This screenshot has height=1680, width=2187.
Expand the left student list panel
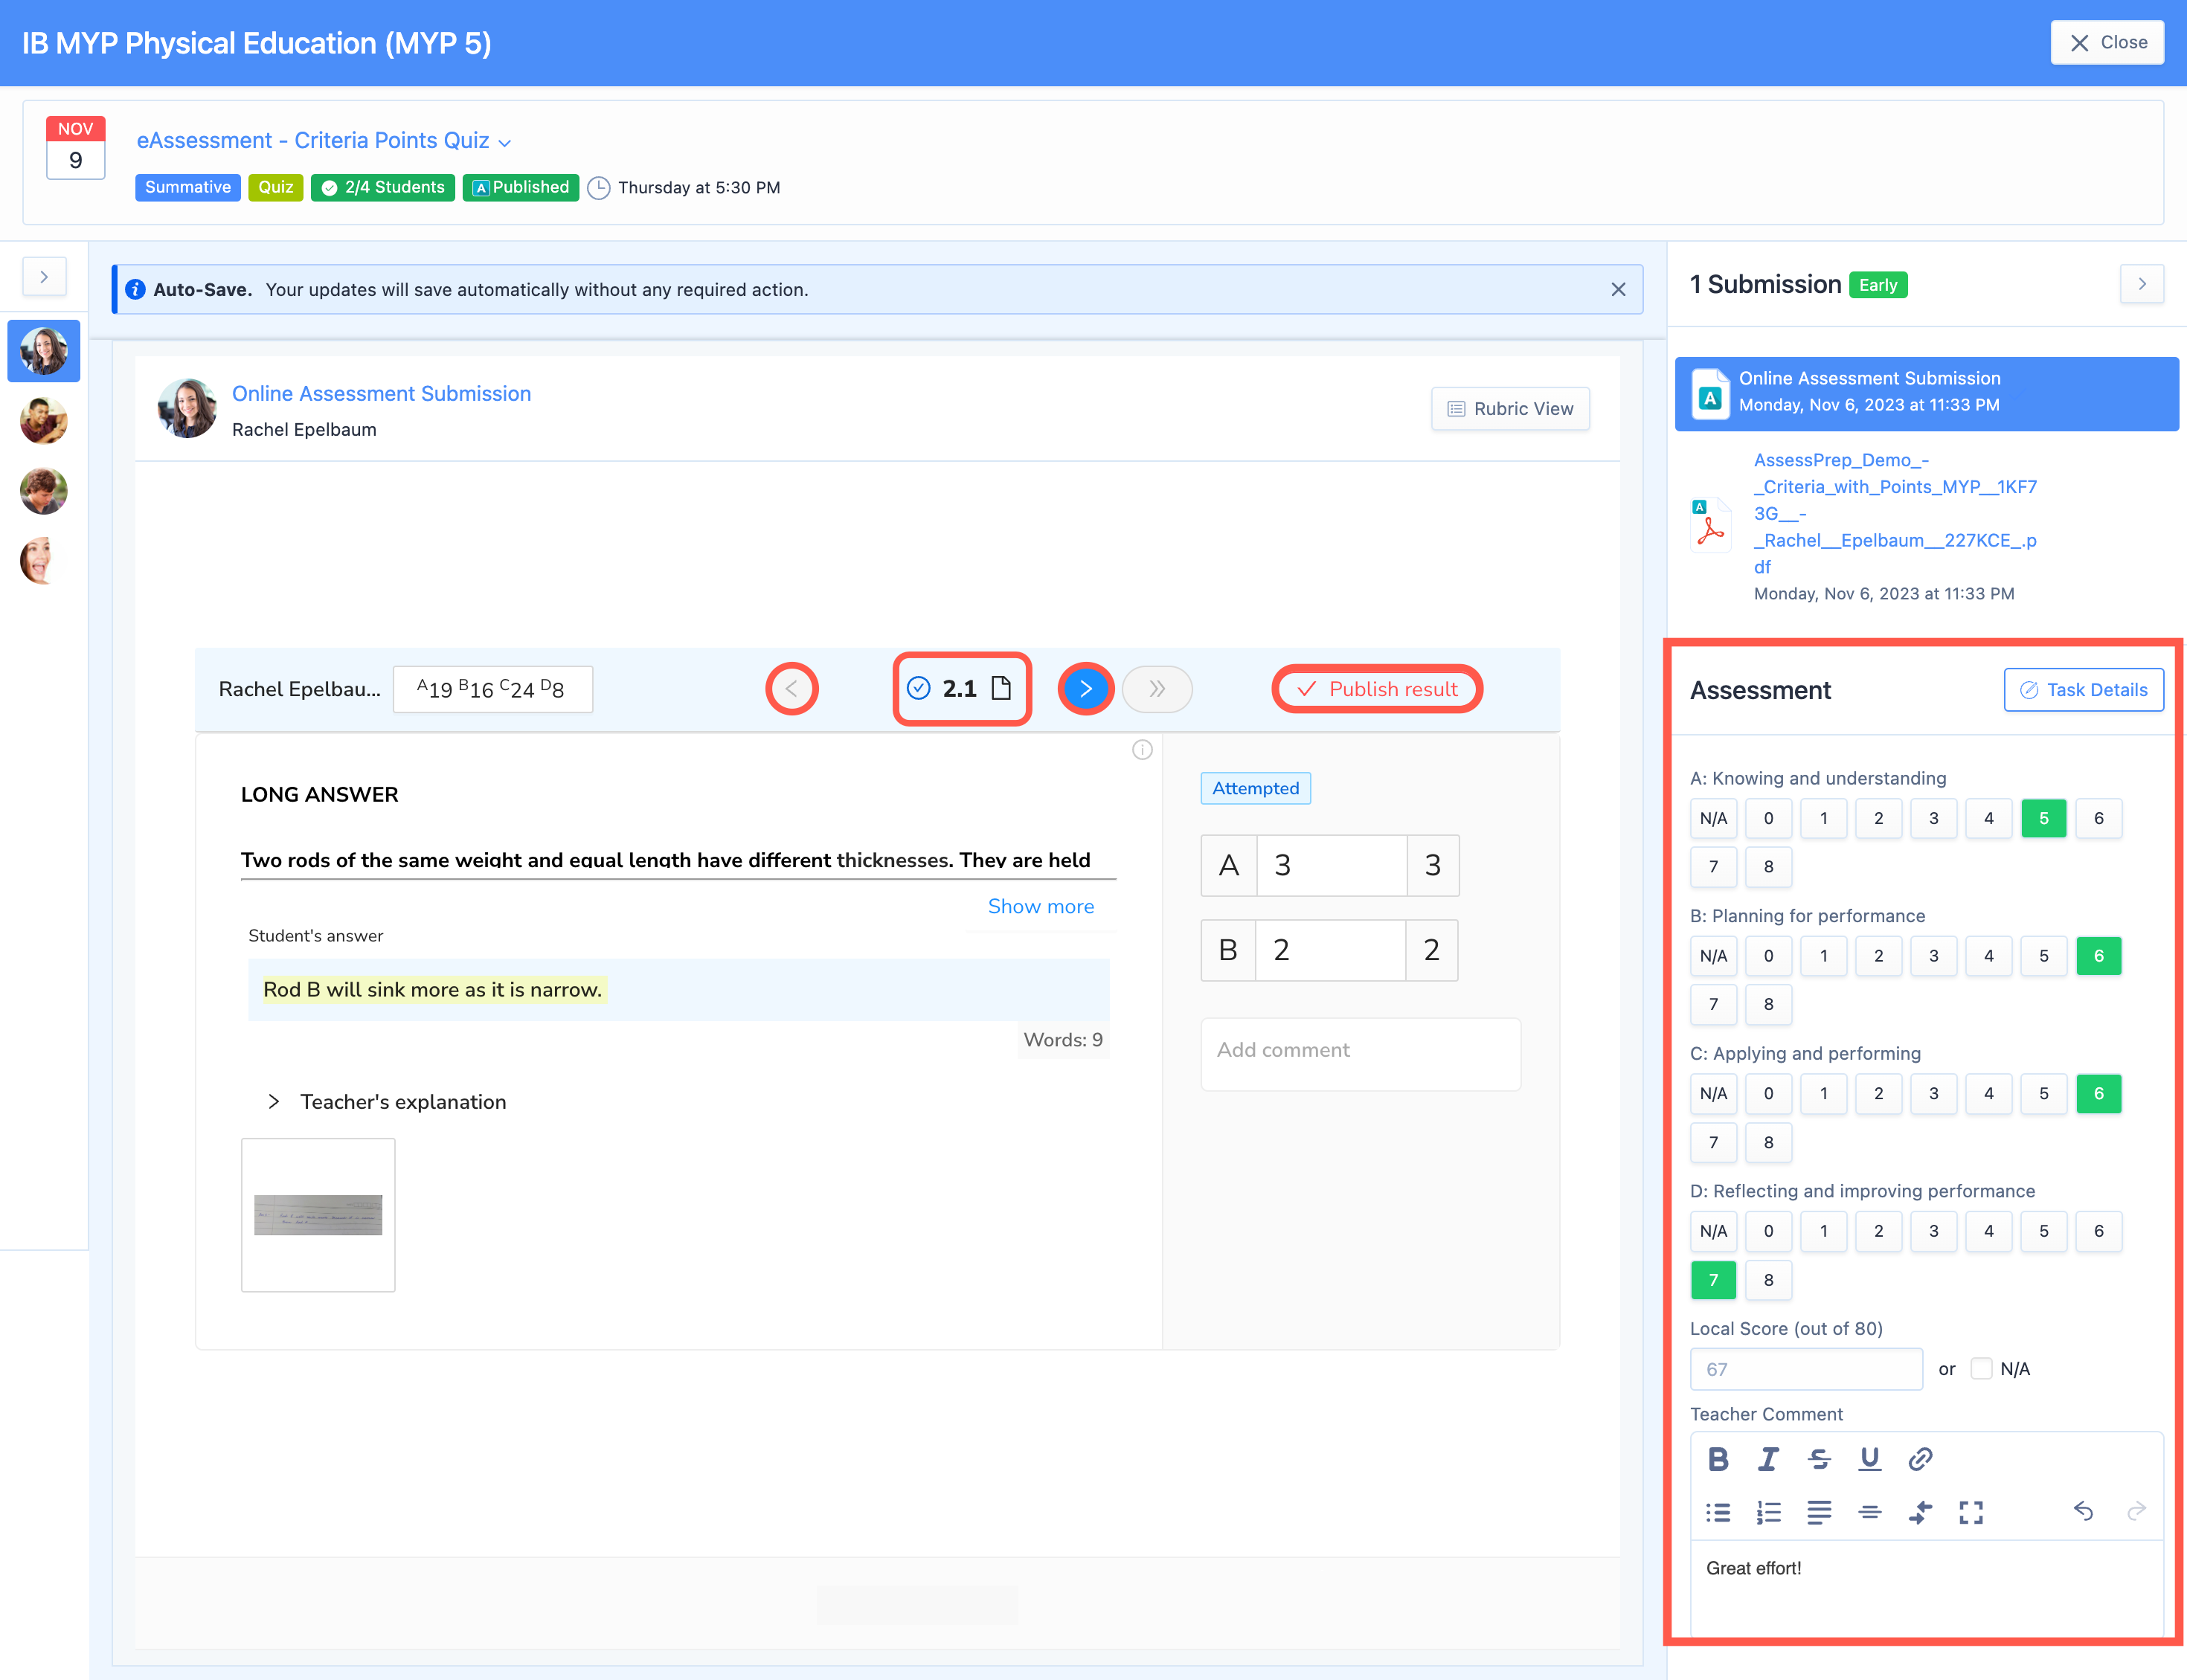click(44, 277)
